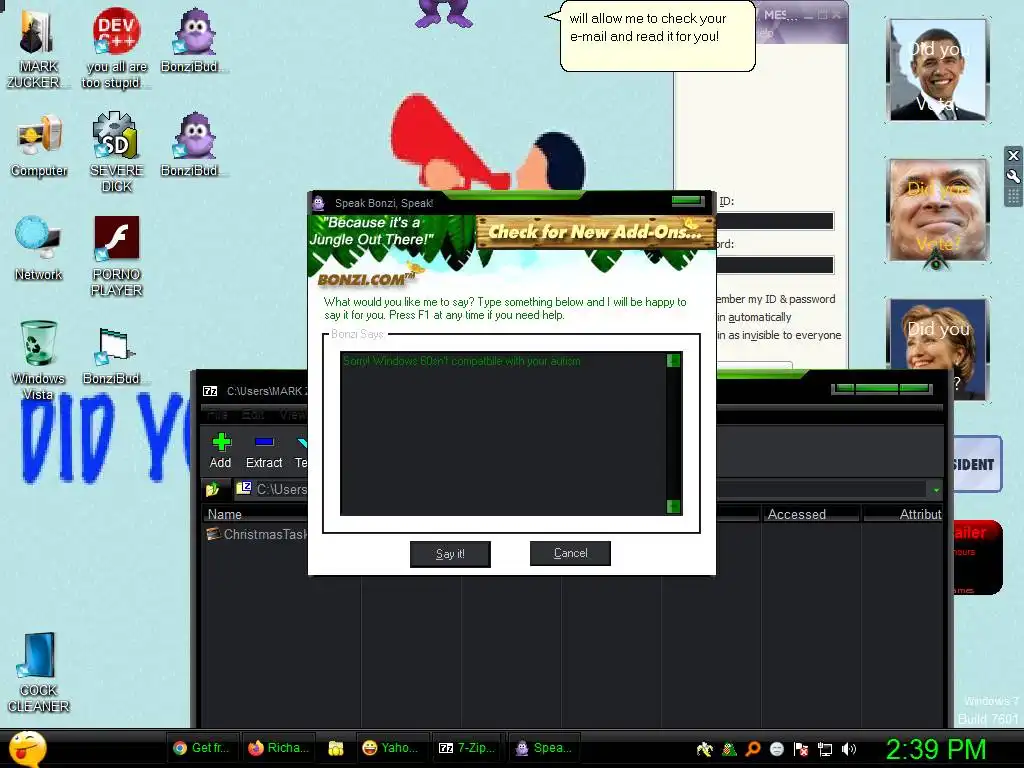The width and height of the screenshot is (1024, 768).
Task: Click the 7z icon in 7-Zip title bar
Action: [x=210, y=391]
